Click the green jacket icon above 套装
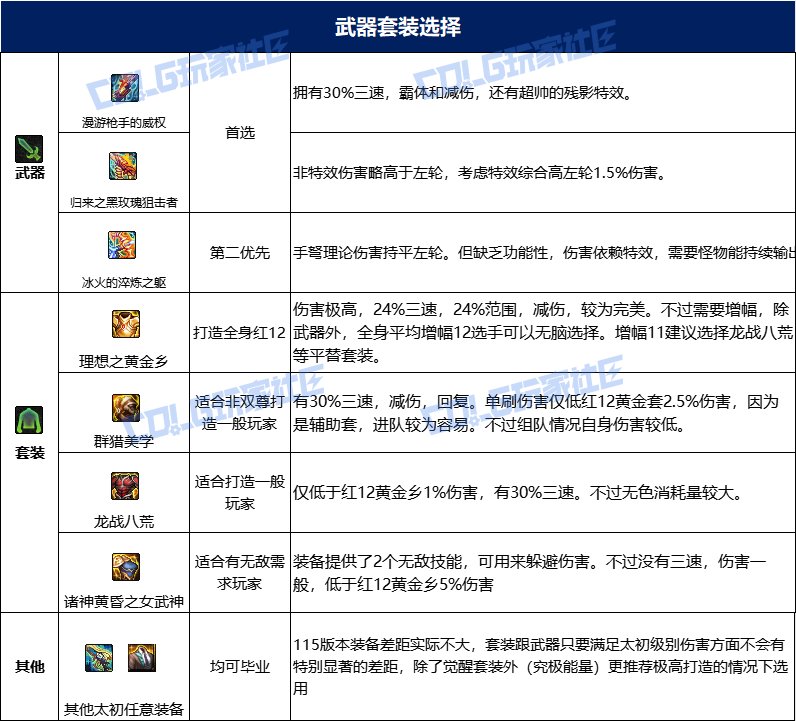The image size is (796, 721). tap(29, 419)
